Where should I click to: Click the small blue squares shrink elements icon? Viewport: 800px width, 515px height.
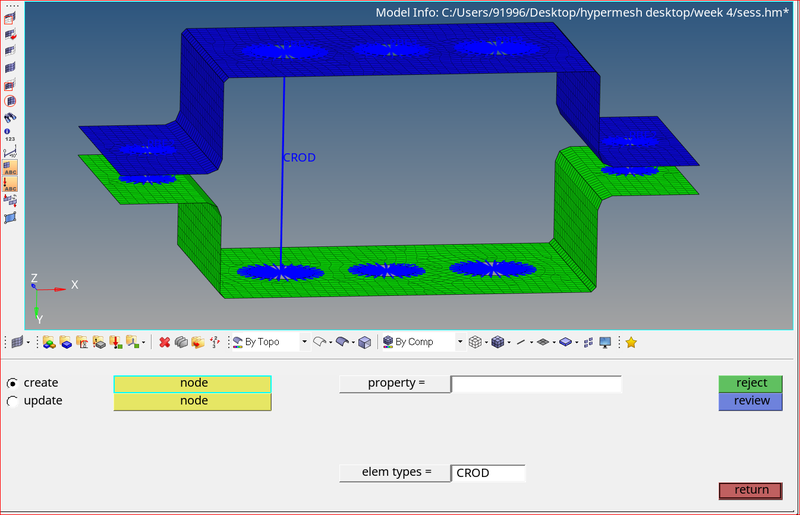588,342
